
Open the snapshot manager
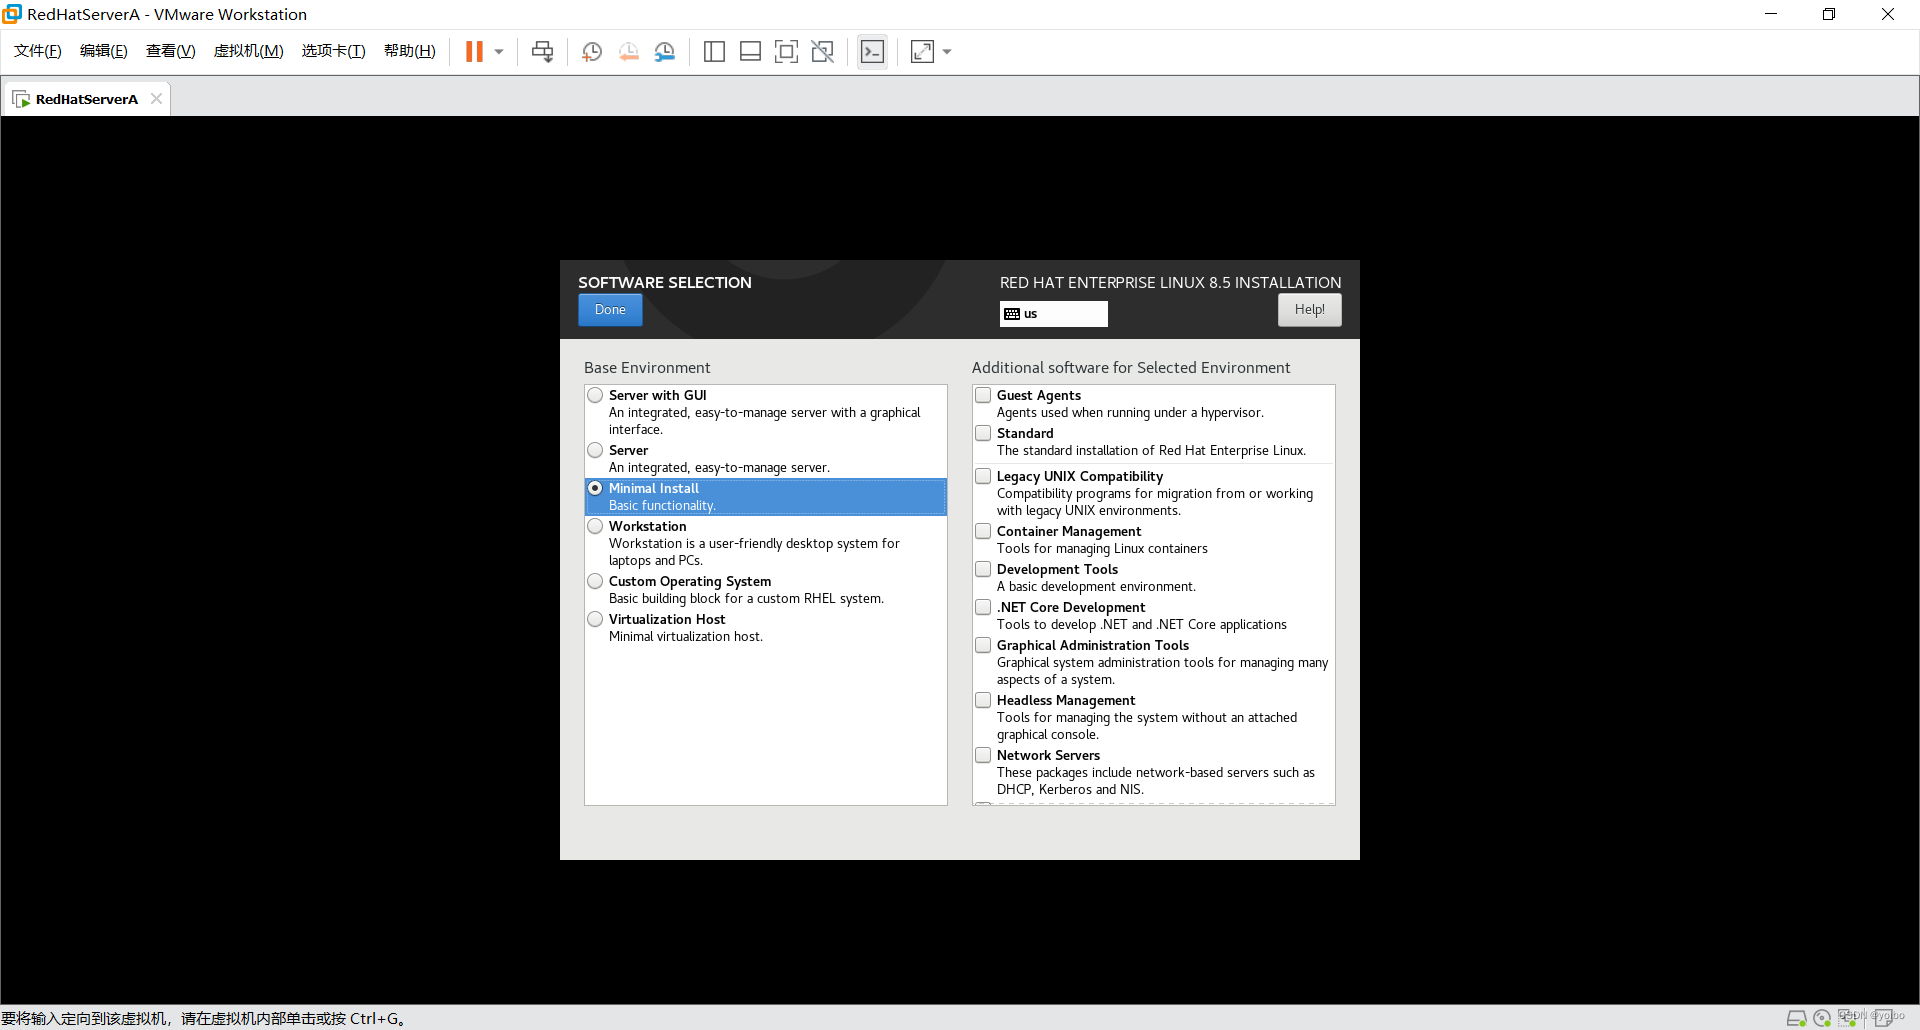[x=664, y=52]
